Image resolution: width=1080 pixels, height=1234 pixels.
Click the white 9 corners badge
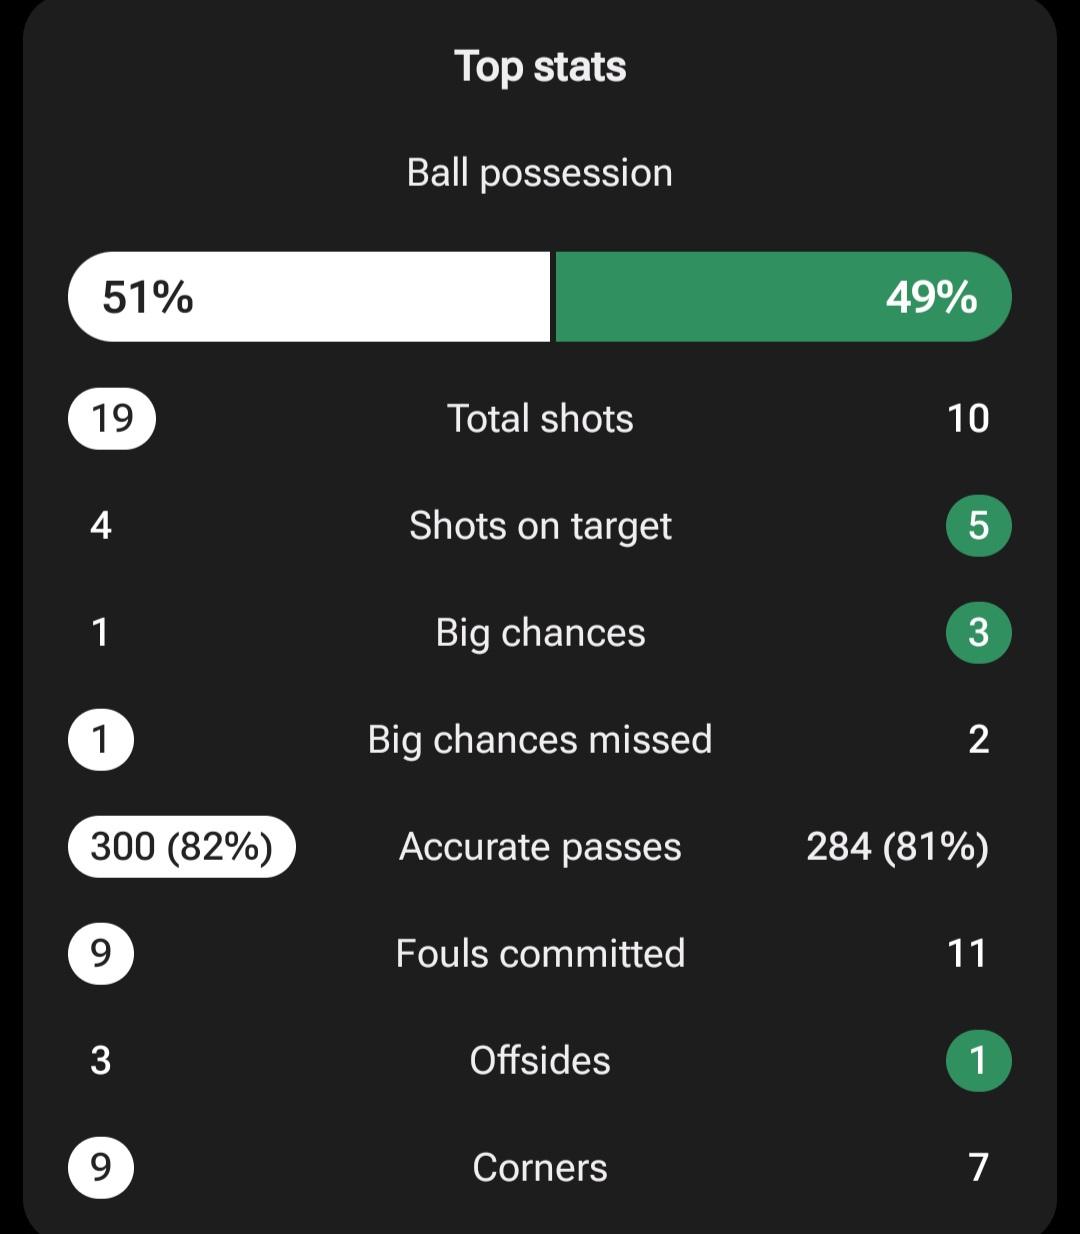100,1168
